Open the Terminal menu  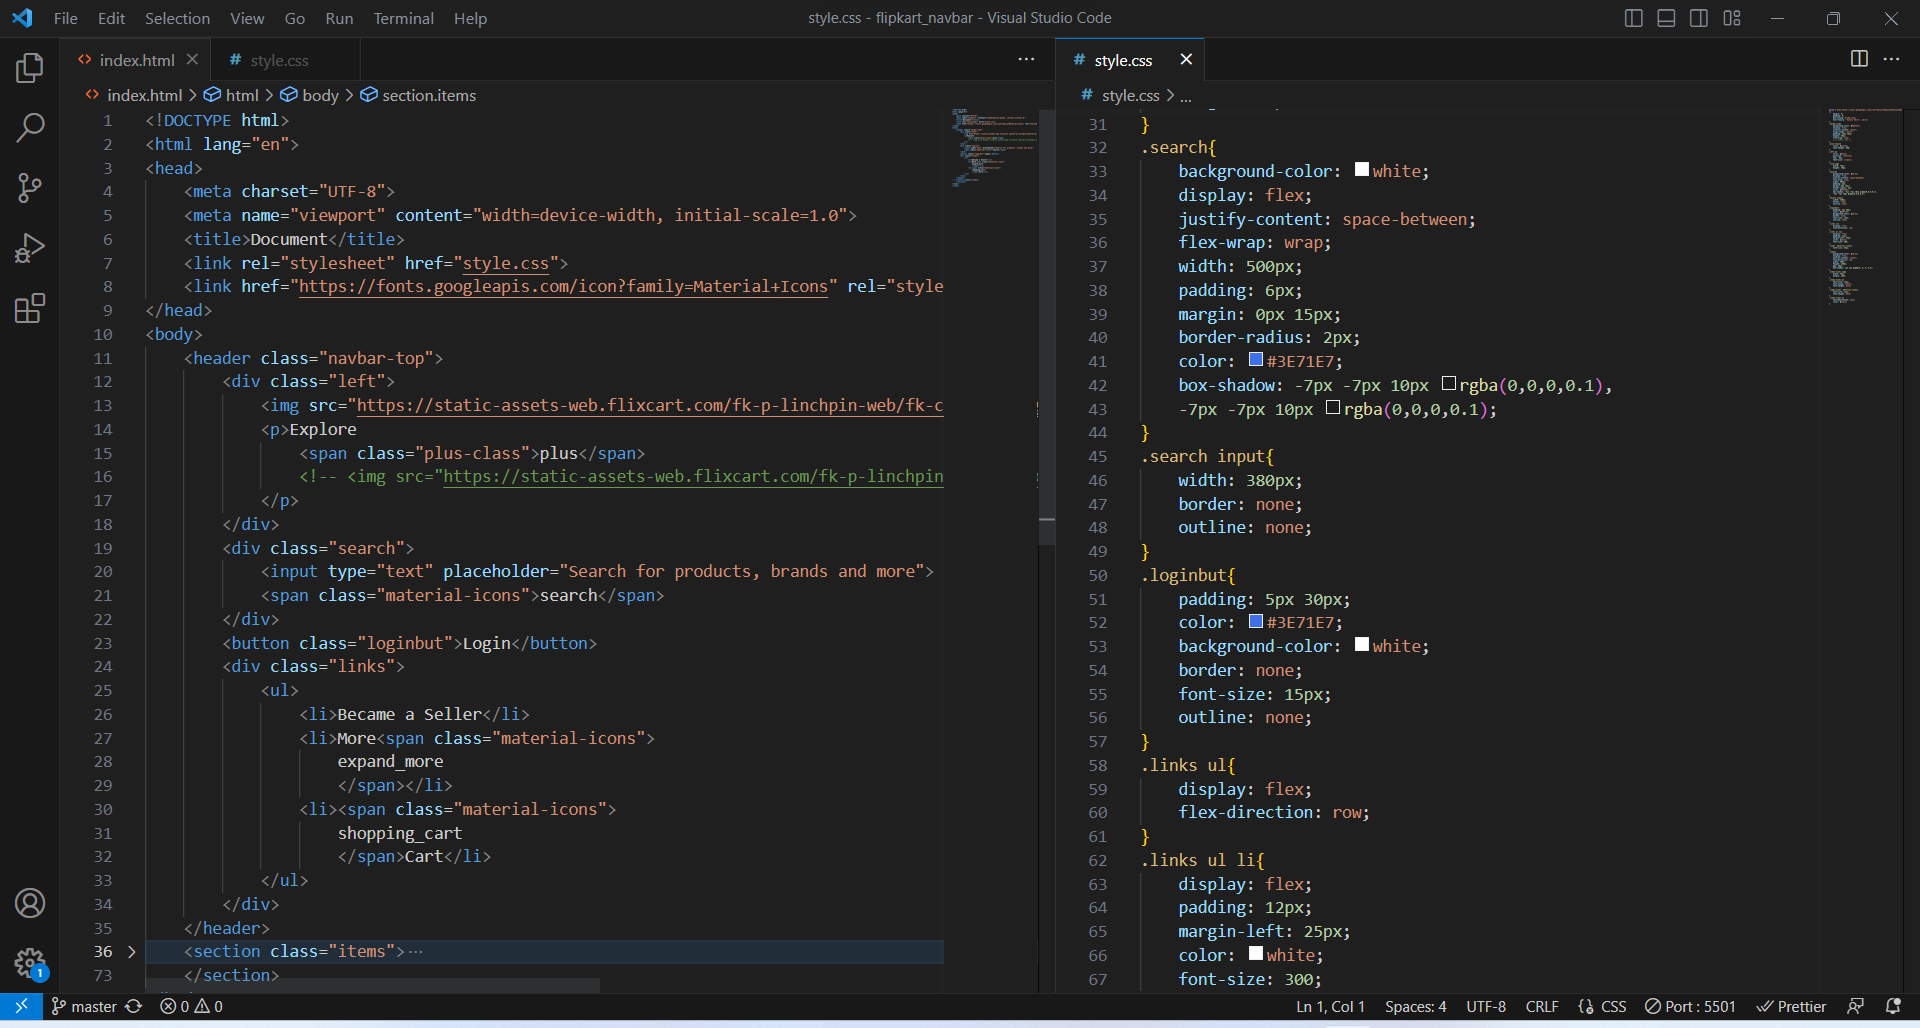[x=403, y=18]
